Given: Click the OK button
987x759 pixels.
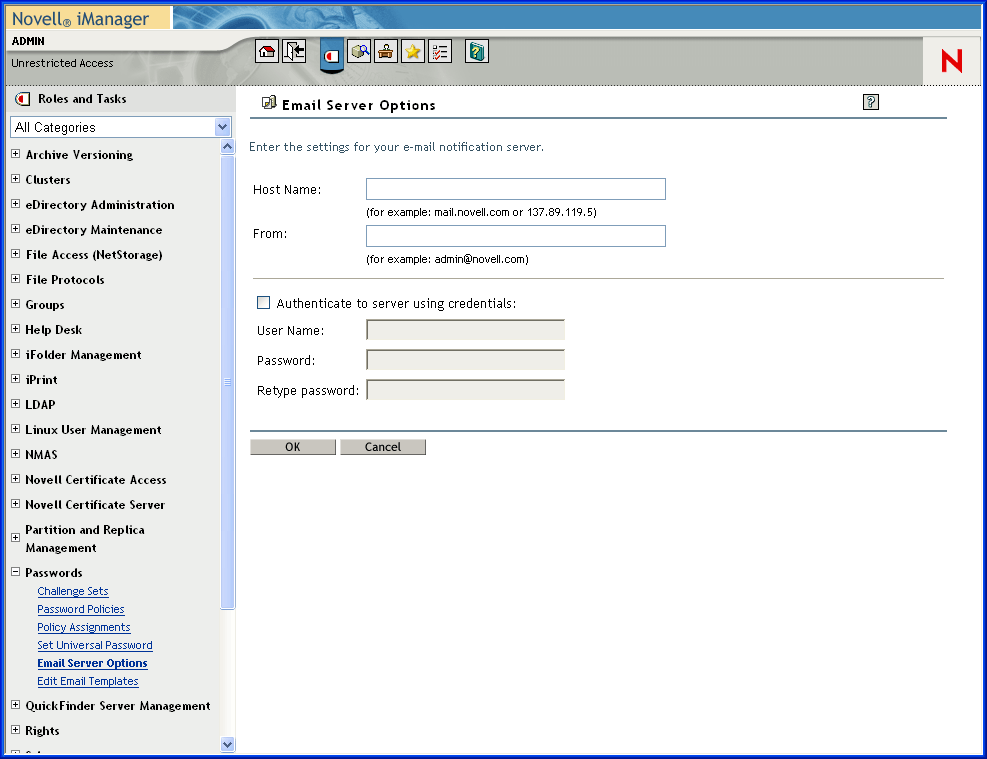Looking at the screenshot, I should tap(293, 446).
